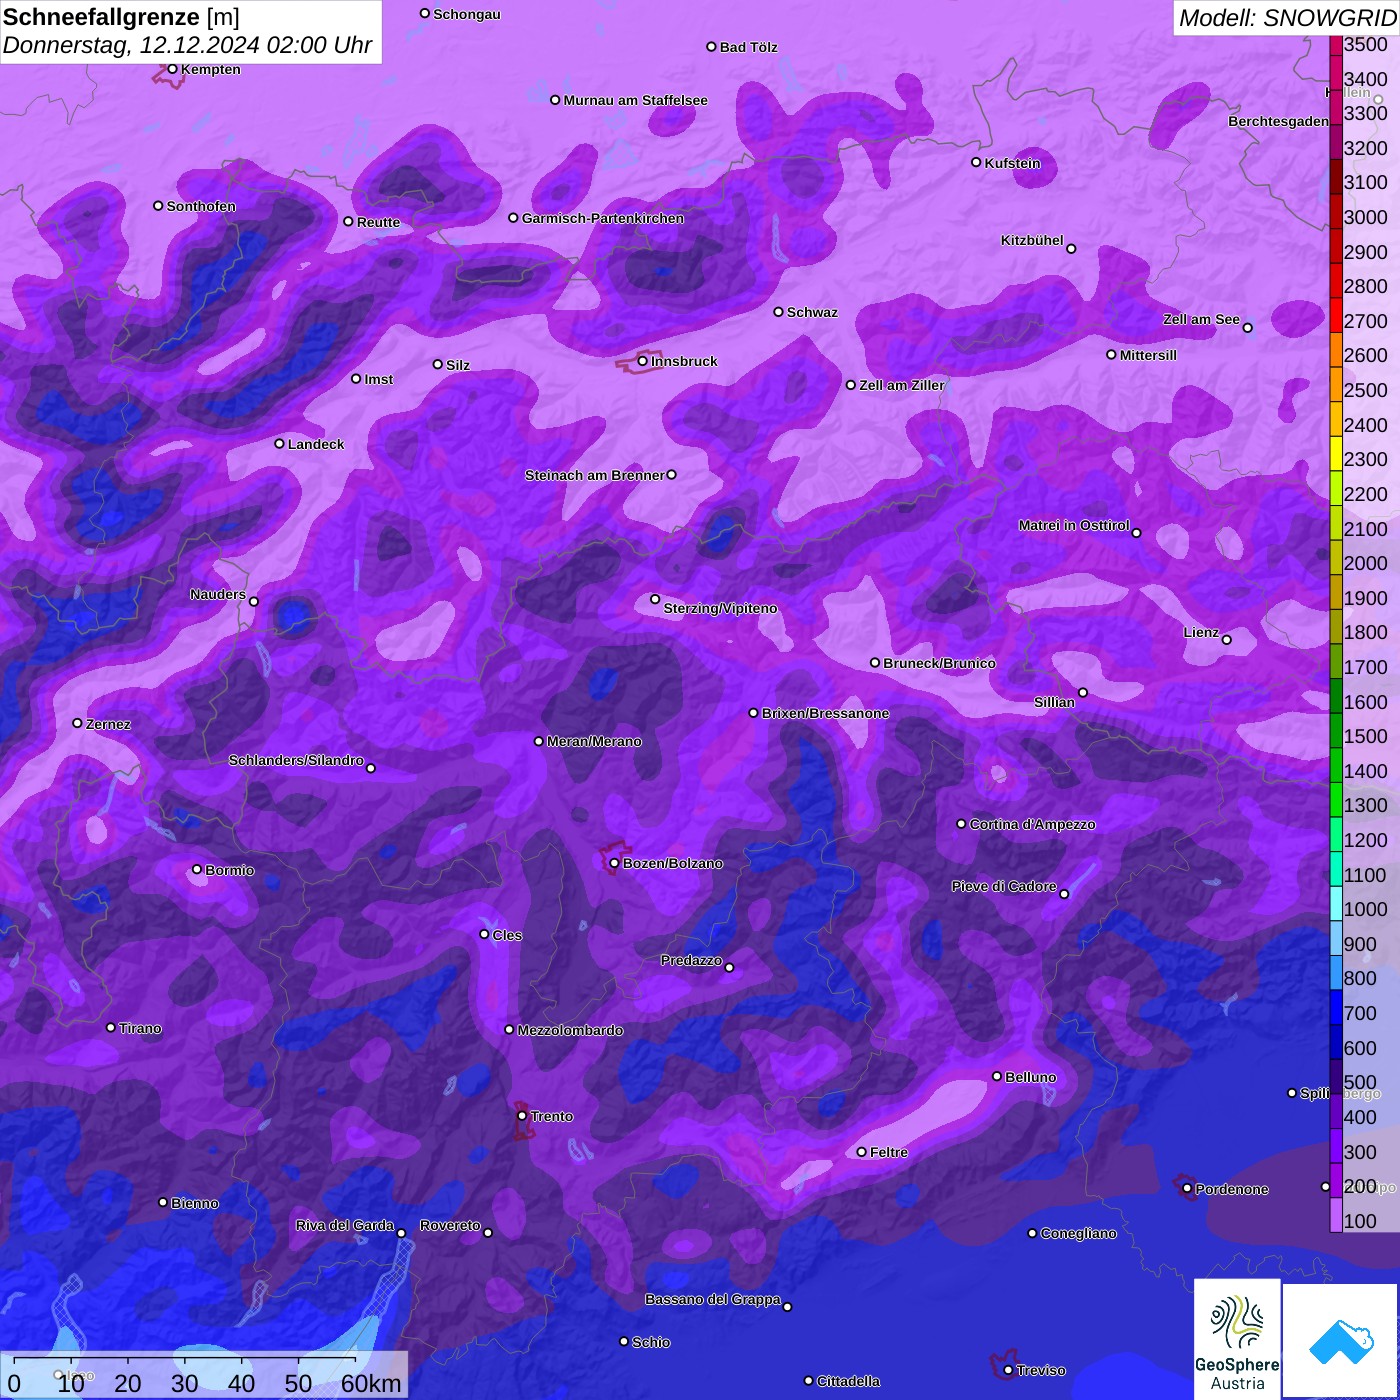Screen dimensions: 1400x1400
Task: Click the Kitzbühel location dot
Action: (1071, 249)
